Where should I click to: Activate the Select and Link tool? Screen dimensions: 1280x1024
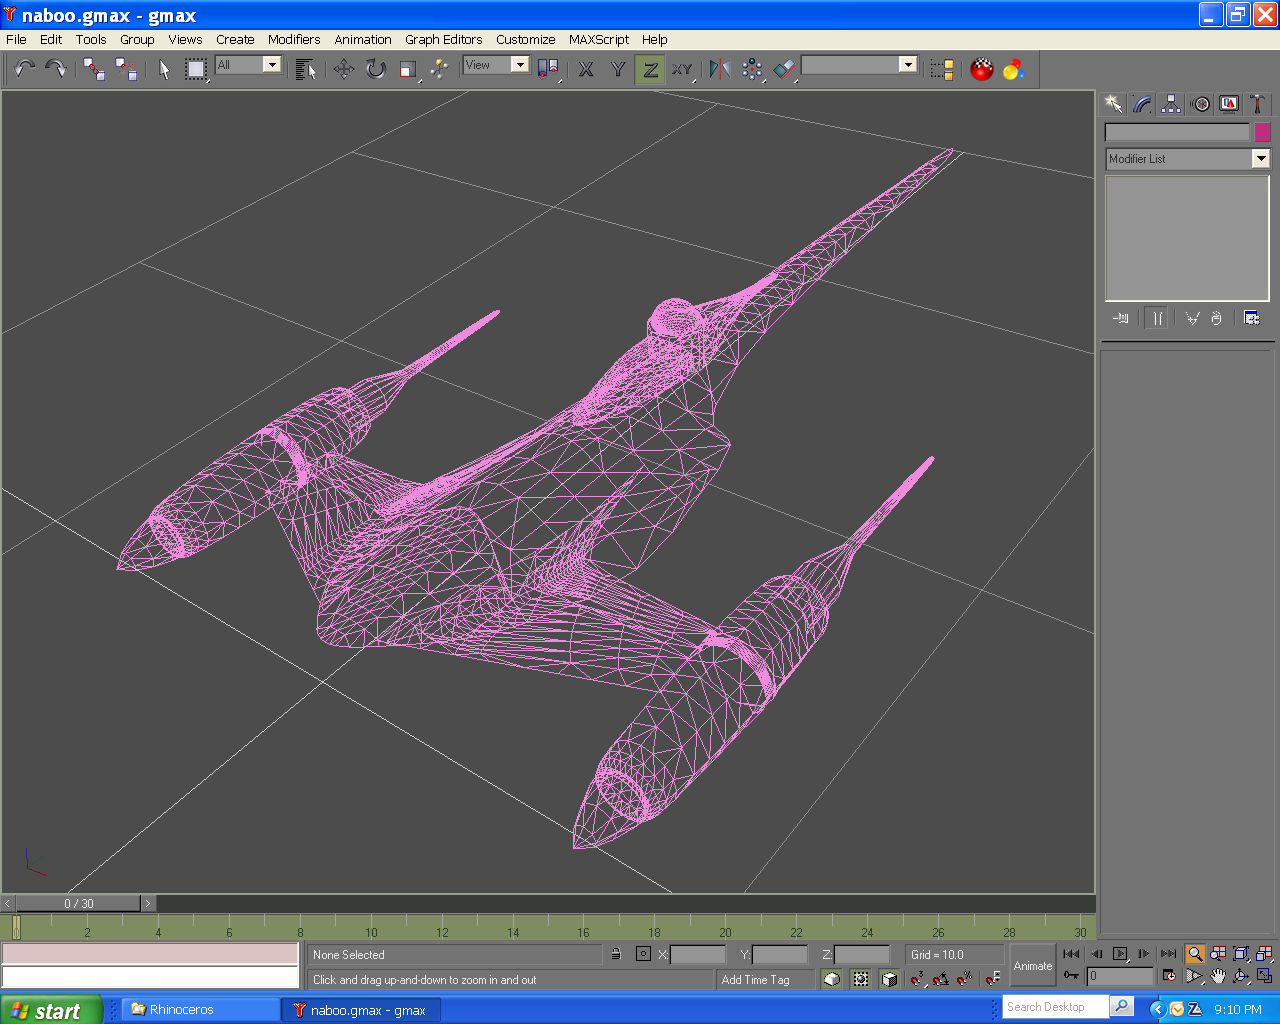[94, 68]
